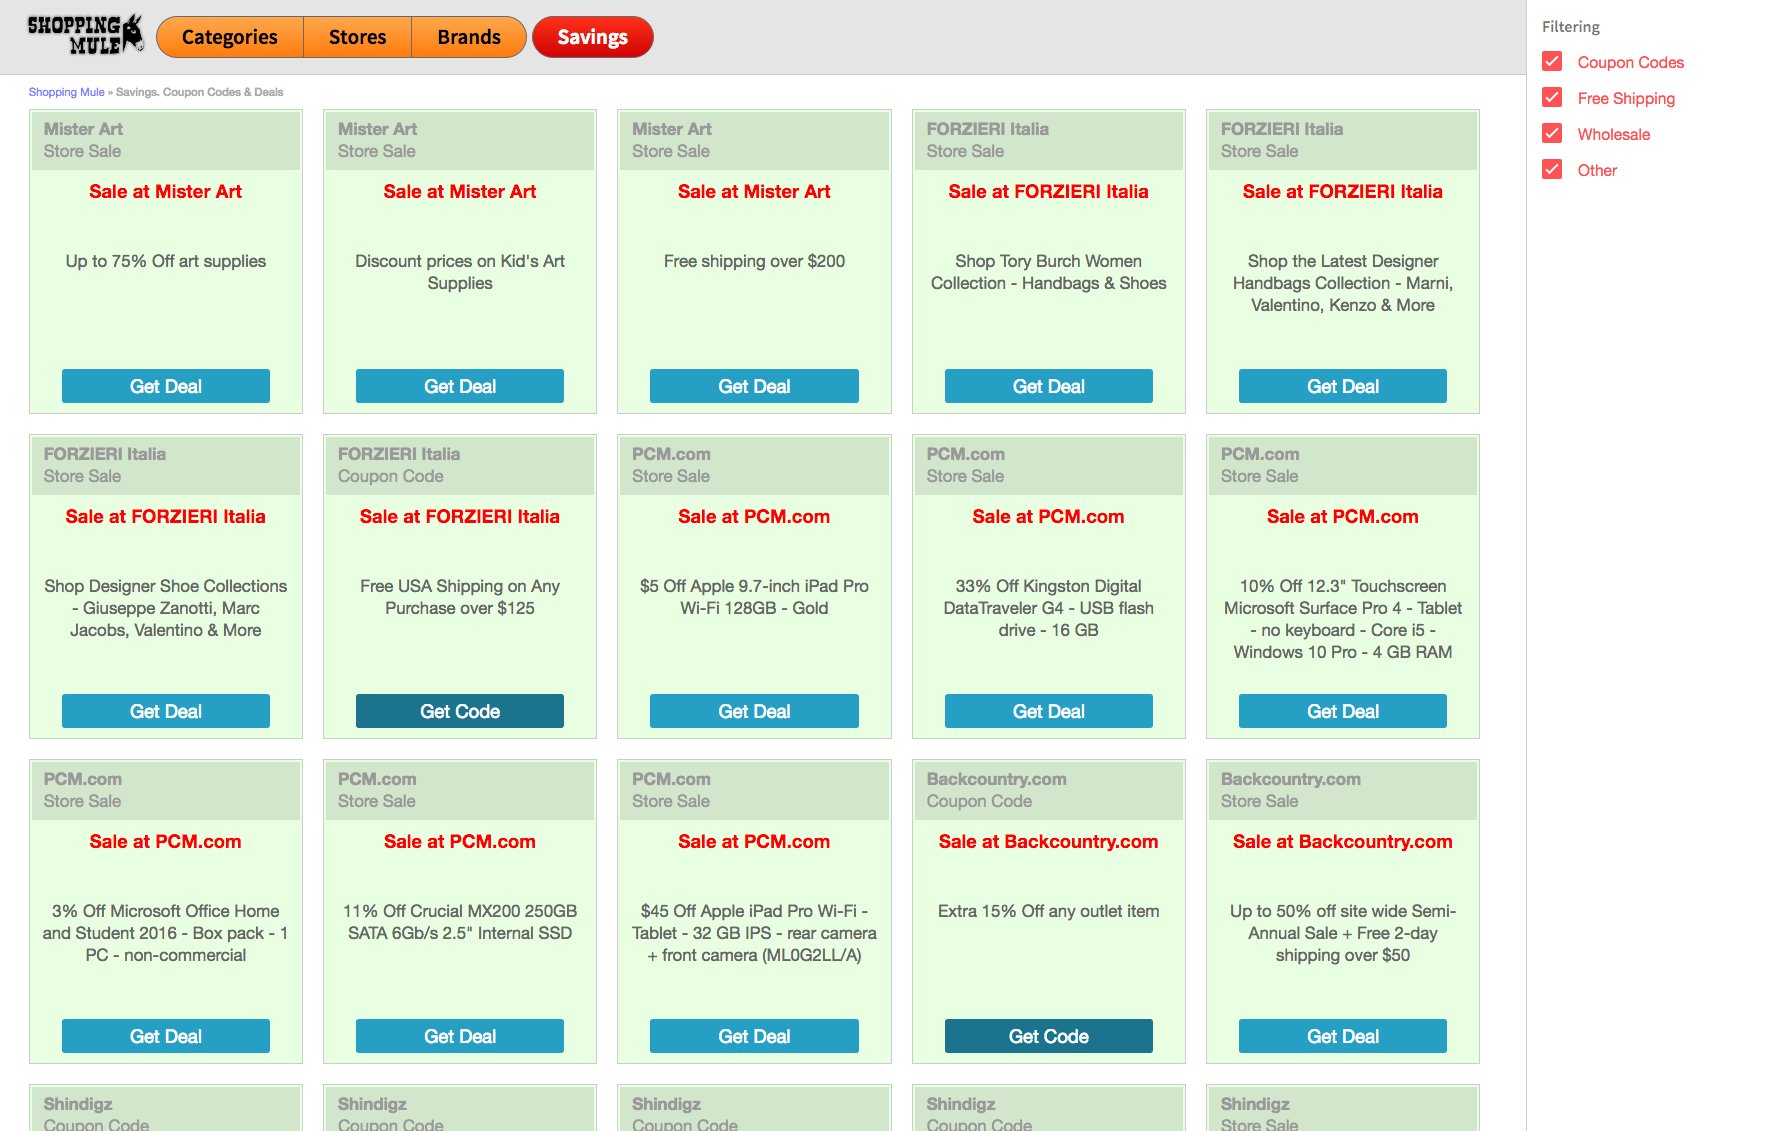Click 'Up to 75% Off art supplies' text
Screen dimensions: 1773x1131
pos(166,261)
